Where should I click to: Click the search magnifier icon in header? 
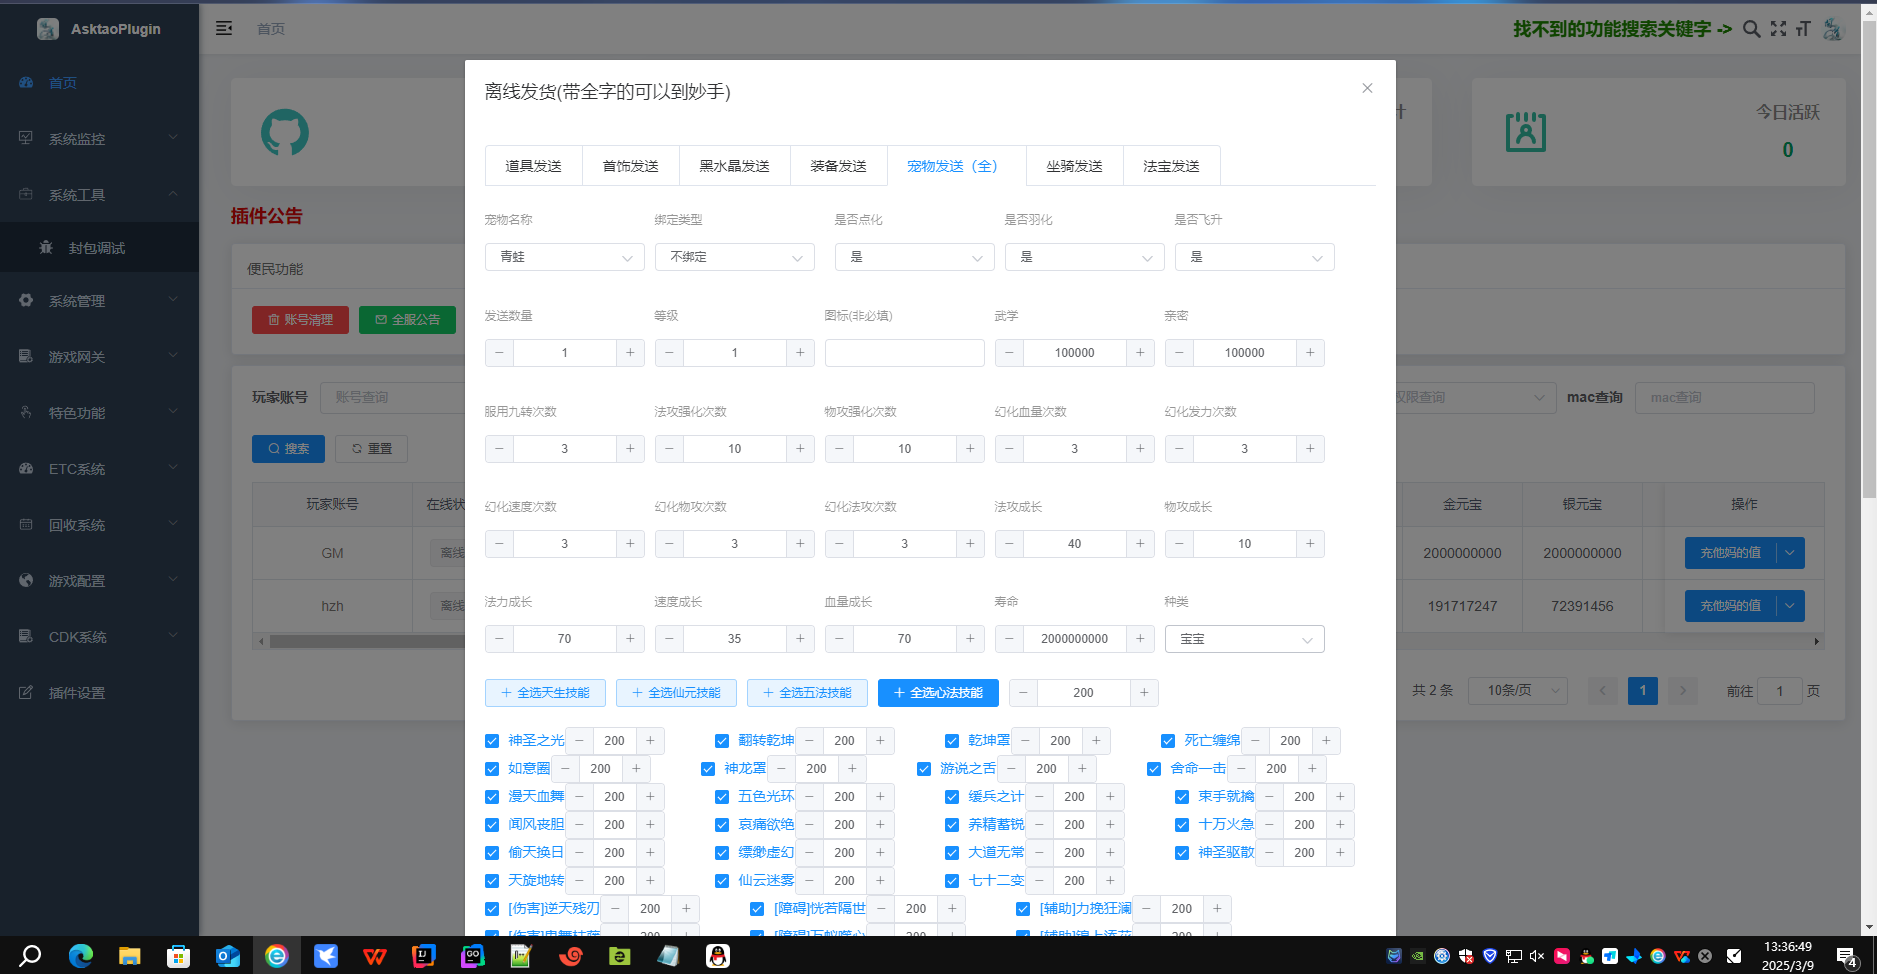tap(1751, 29)
